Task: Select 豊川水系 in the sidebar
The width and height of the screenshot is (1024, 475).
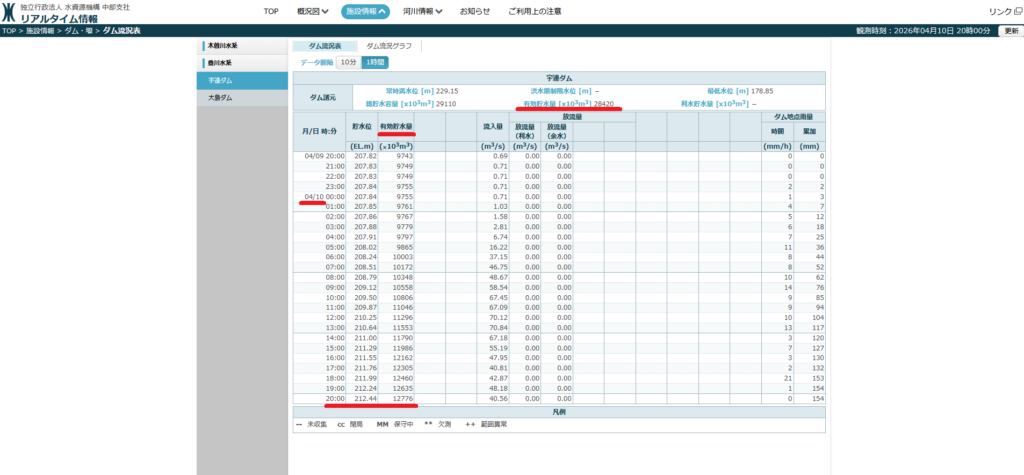Action: [x=222, y=63]
